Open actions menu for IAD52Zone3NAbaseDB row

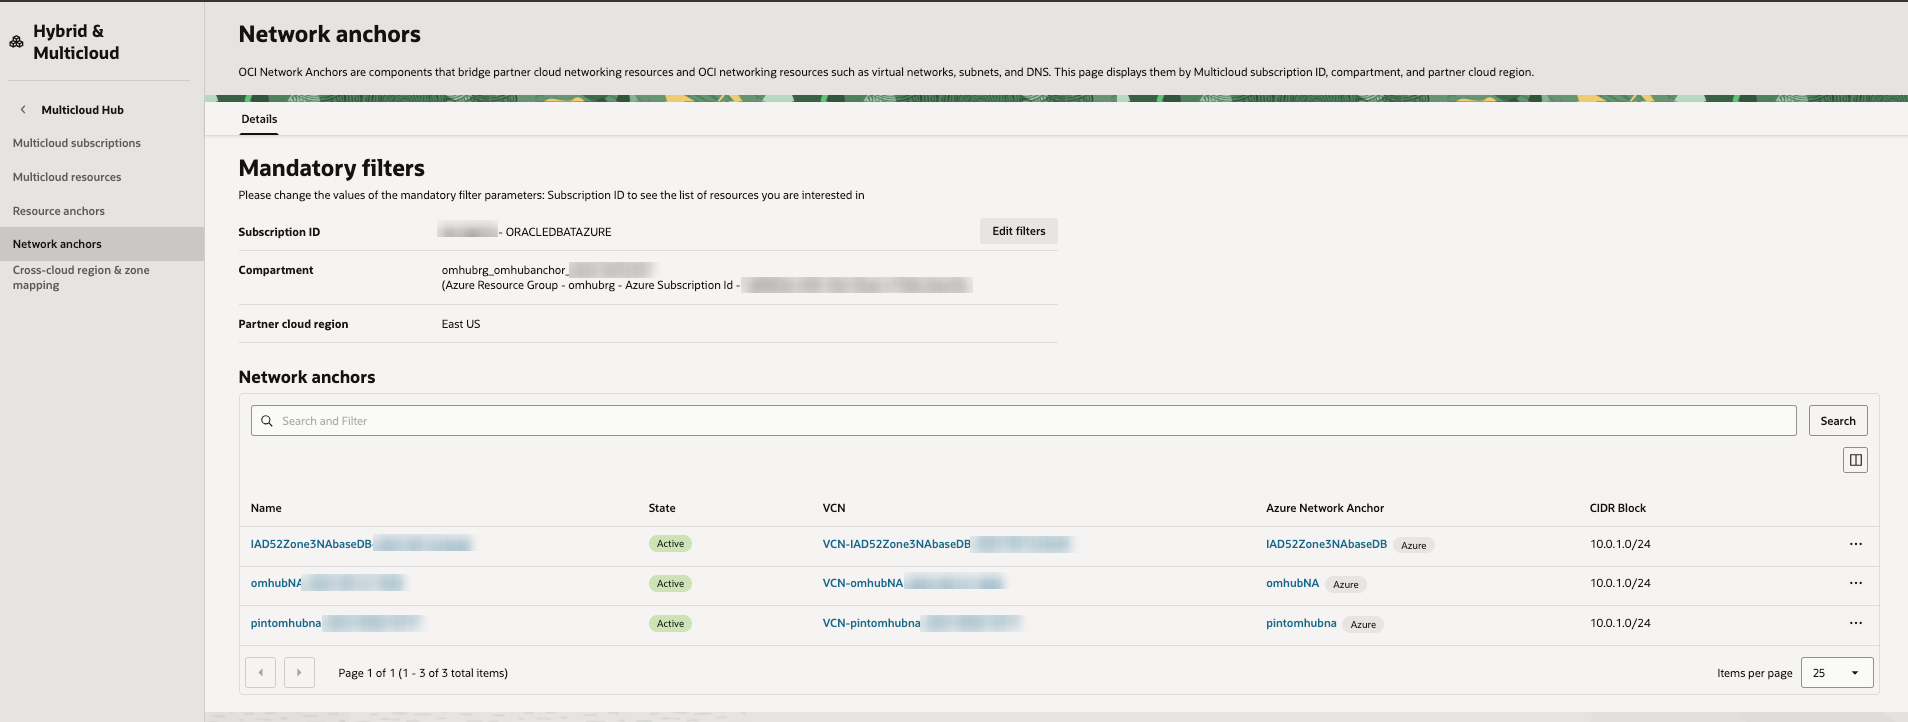[1856, 544]
